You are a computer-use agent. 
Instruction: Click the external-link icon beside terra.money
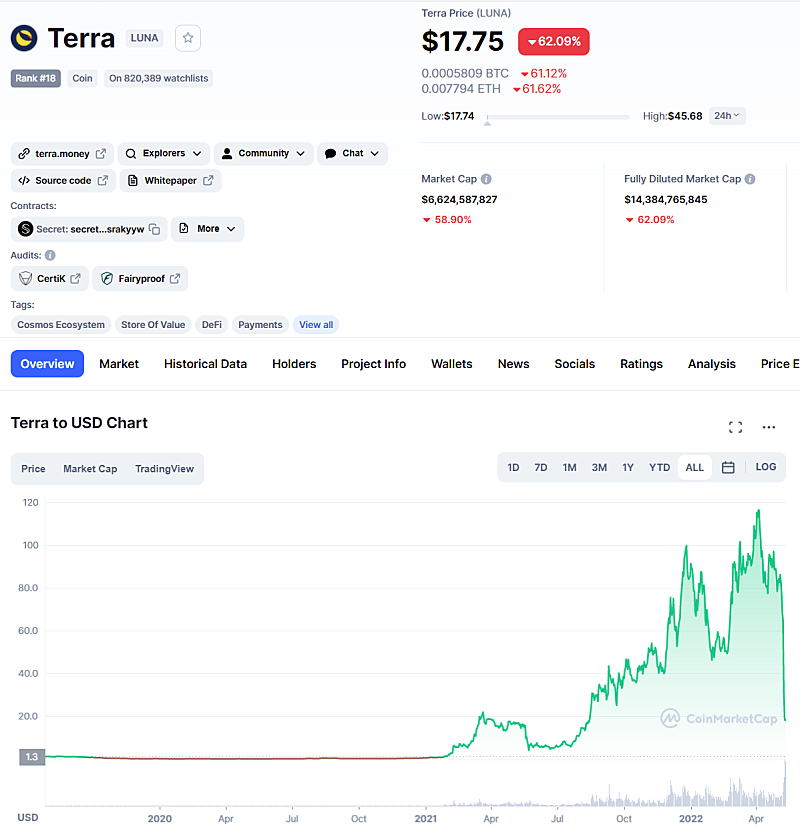click(101, 154)
